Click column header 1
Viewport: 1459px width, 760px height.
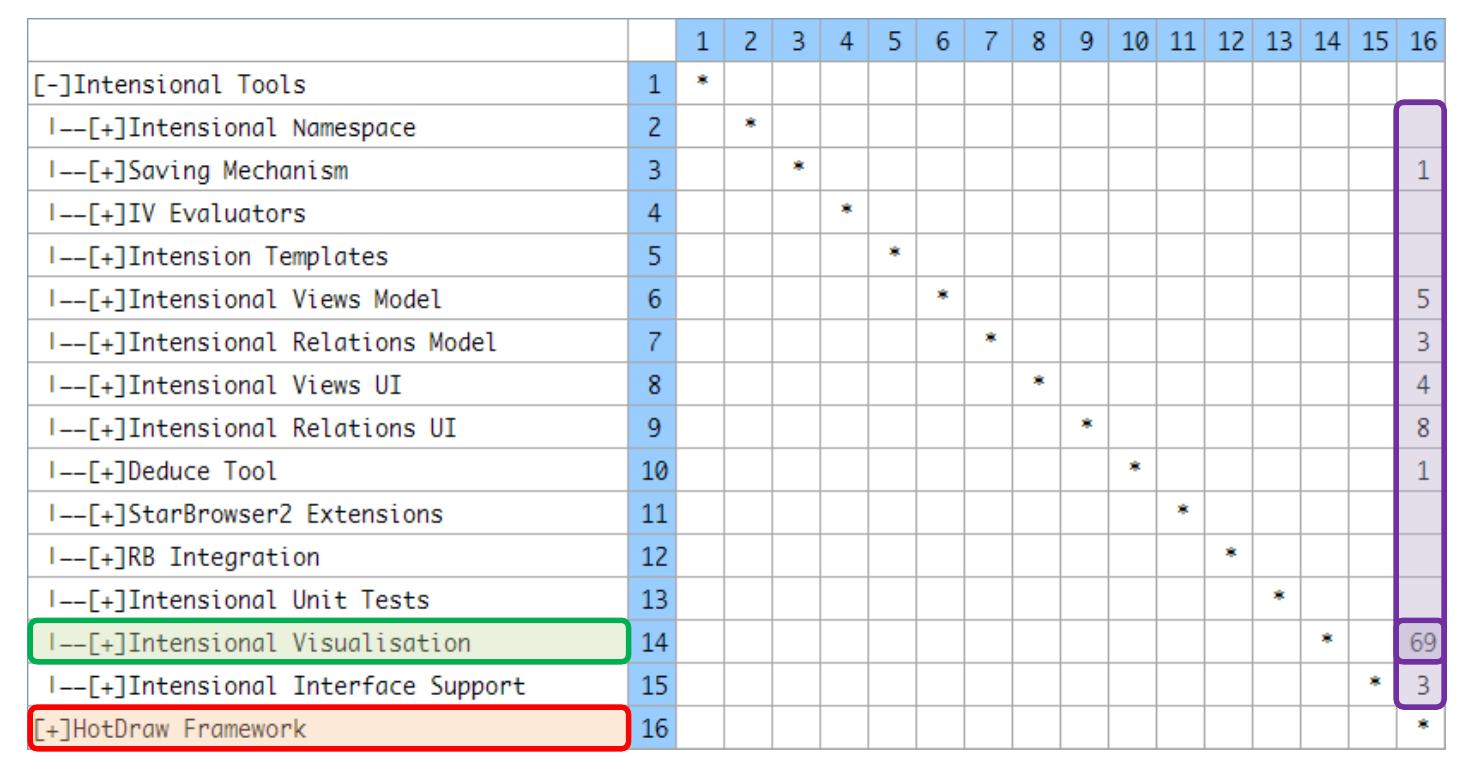pyautogui.click(x=702, y=42)
